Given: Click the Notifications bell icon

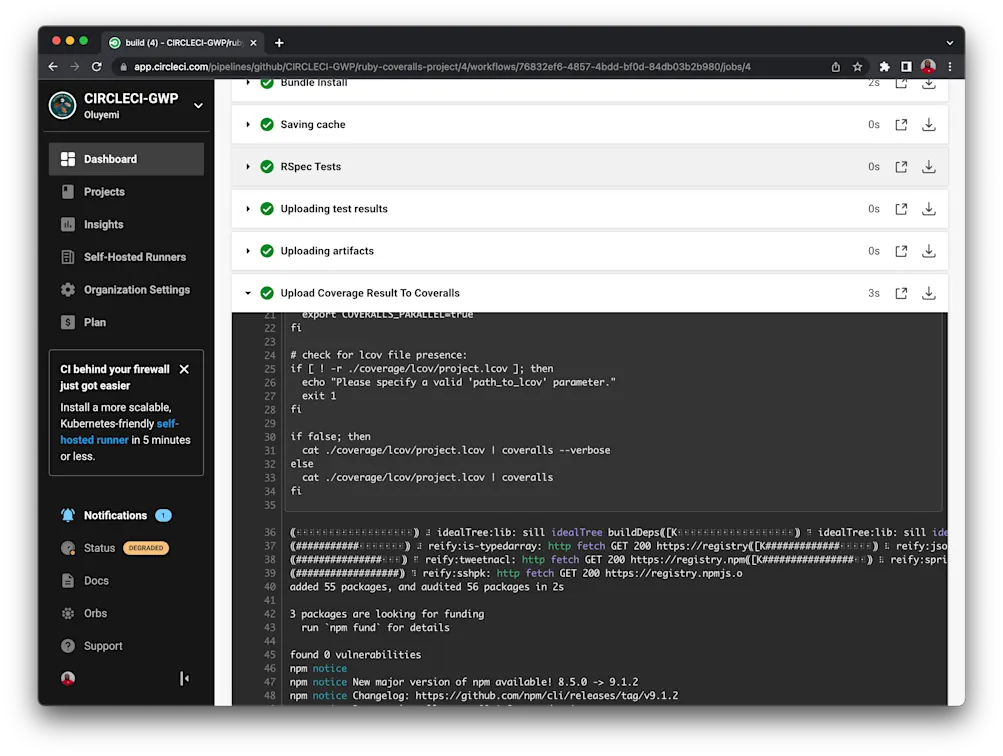Looking at the screenshot, I should point(68,516).
